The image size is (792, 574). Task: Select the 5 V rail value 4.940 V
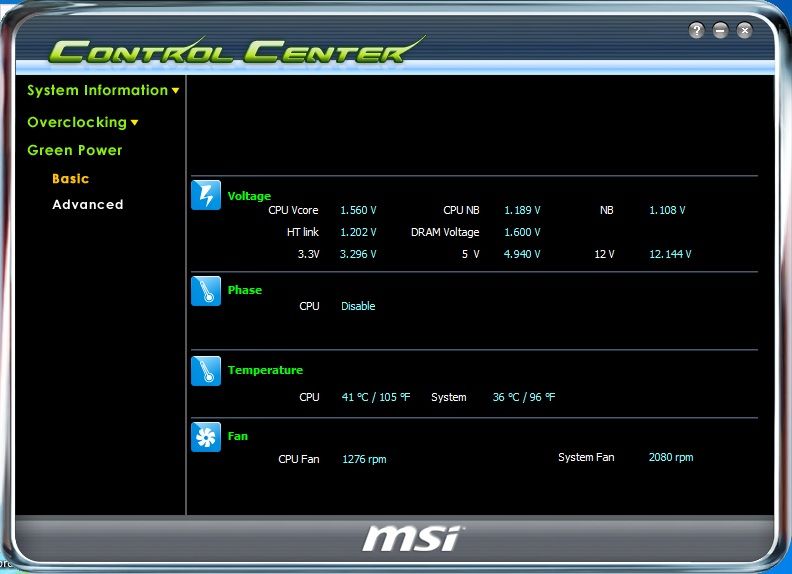pos(522,254)
